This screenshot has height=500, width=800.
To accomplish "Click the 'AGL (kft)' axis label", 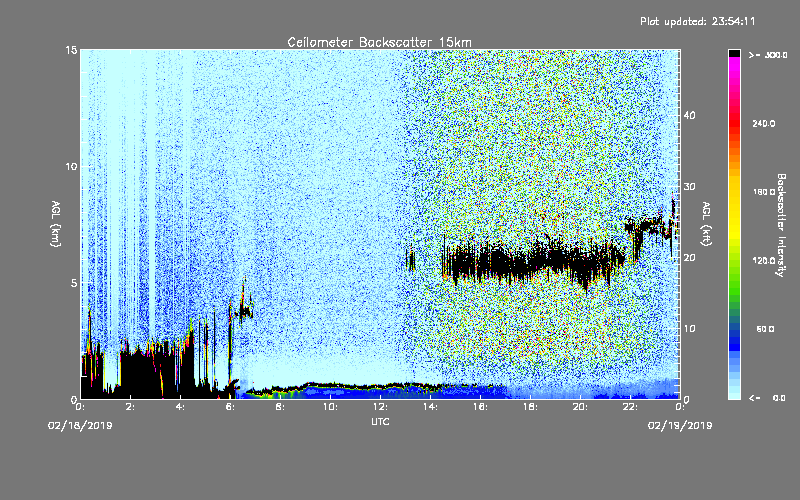I will 706,223.
